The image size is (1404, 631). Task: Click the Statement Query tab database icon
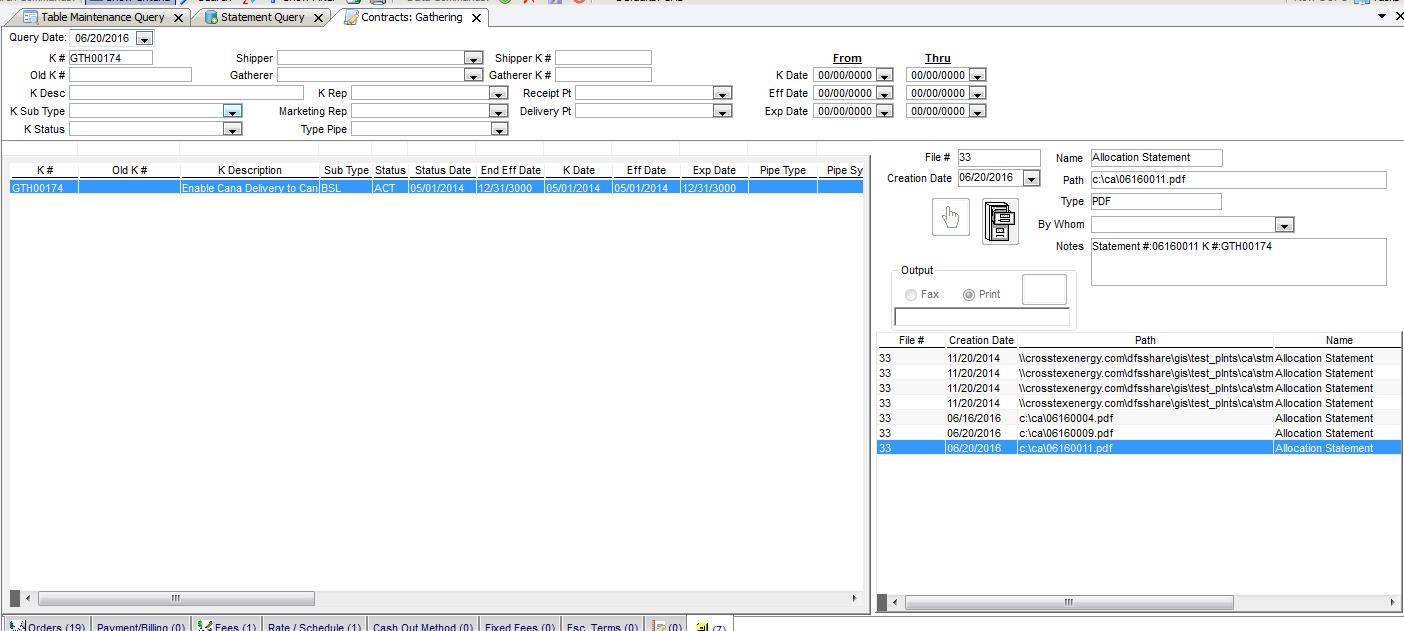click(x=211, y=18)
